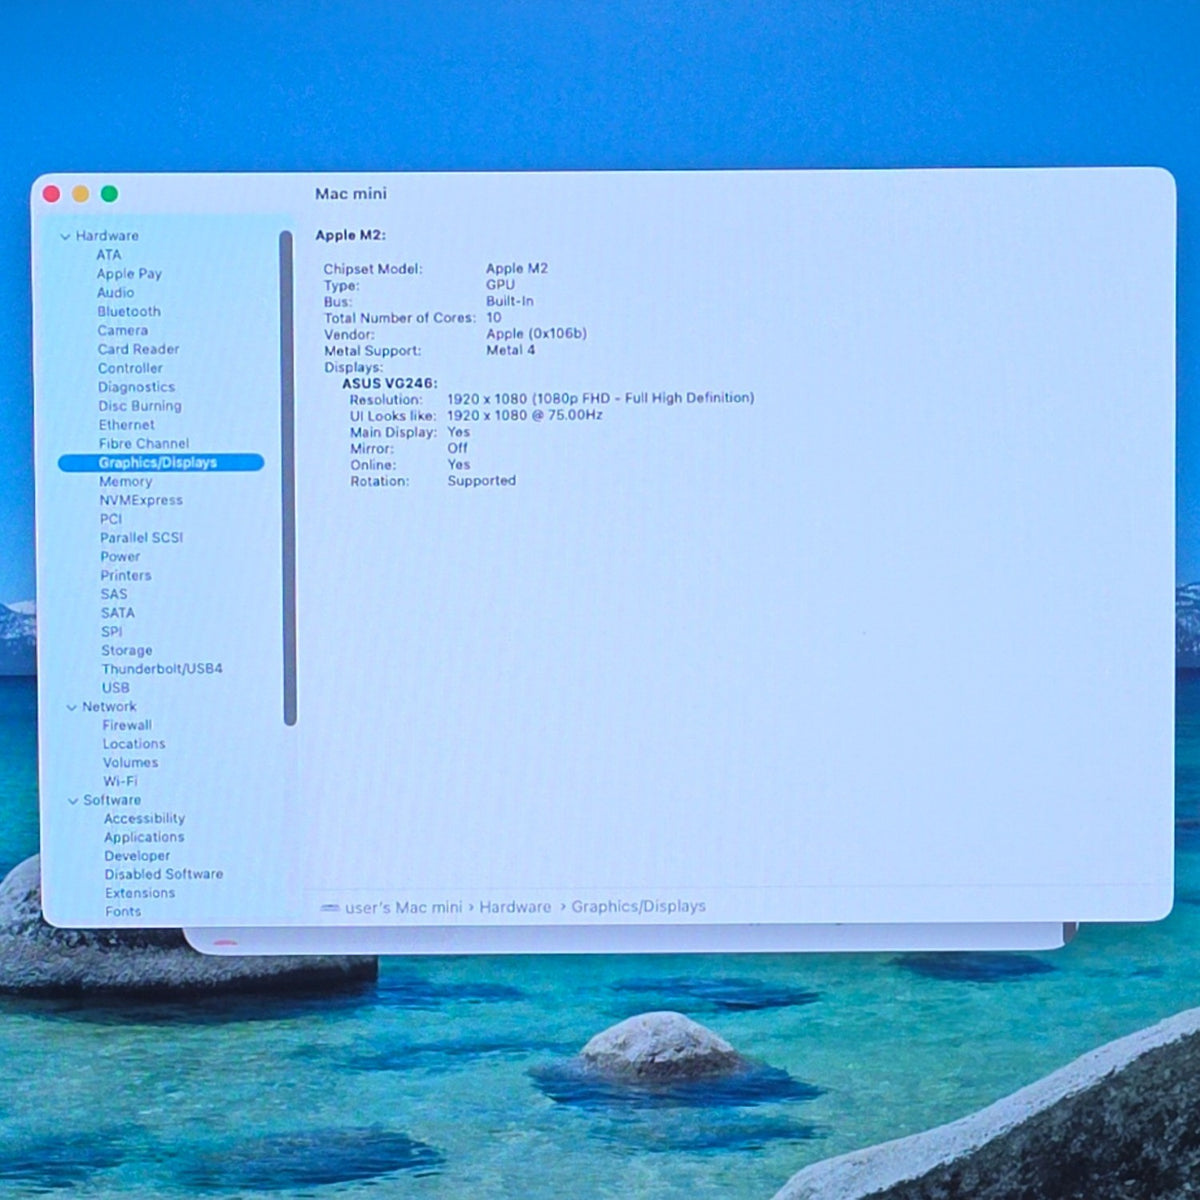Screen dimensions: 1200x1200
Task: Open the PCI entry
Action: tap(110, 519)
